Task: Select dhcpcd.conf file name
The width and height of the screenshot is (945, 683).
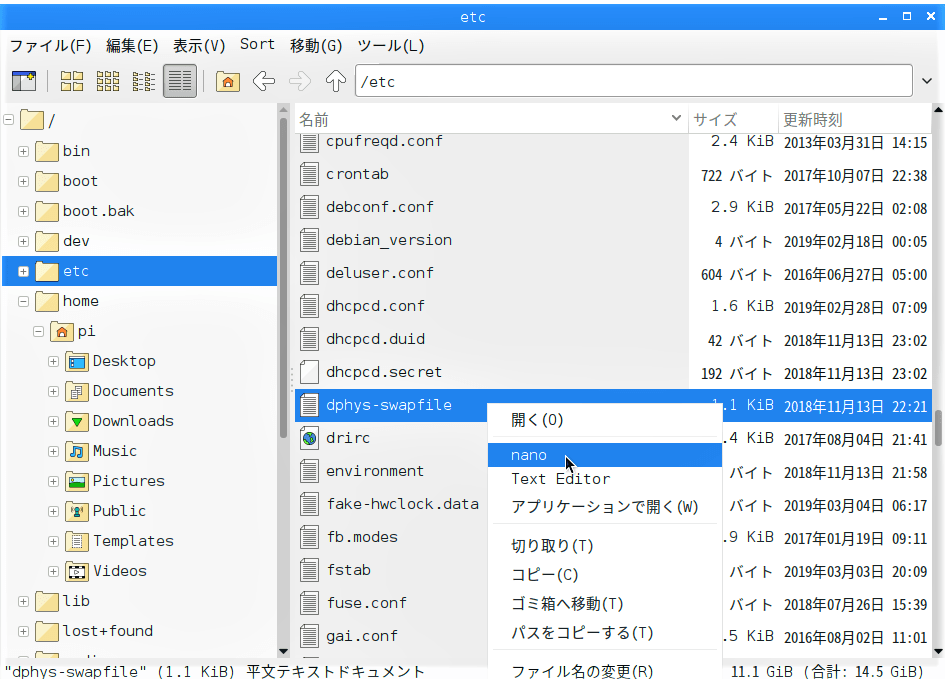Action: click(375, 306)
